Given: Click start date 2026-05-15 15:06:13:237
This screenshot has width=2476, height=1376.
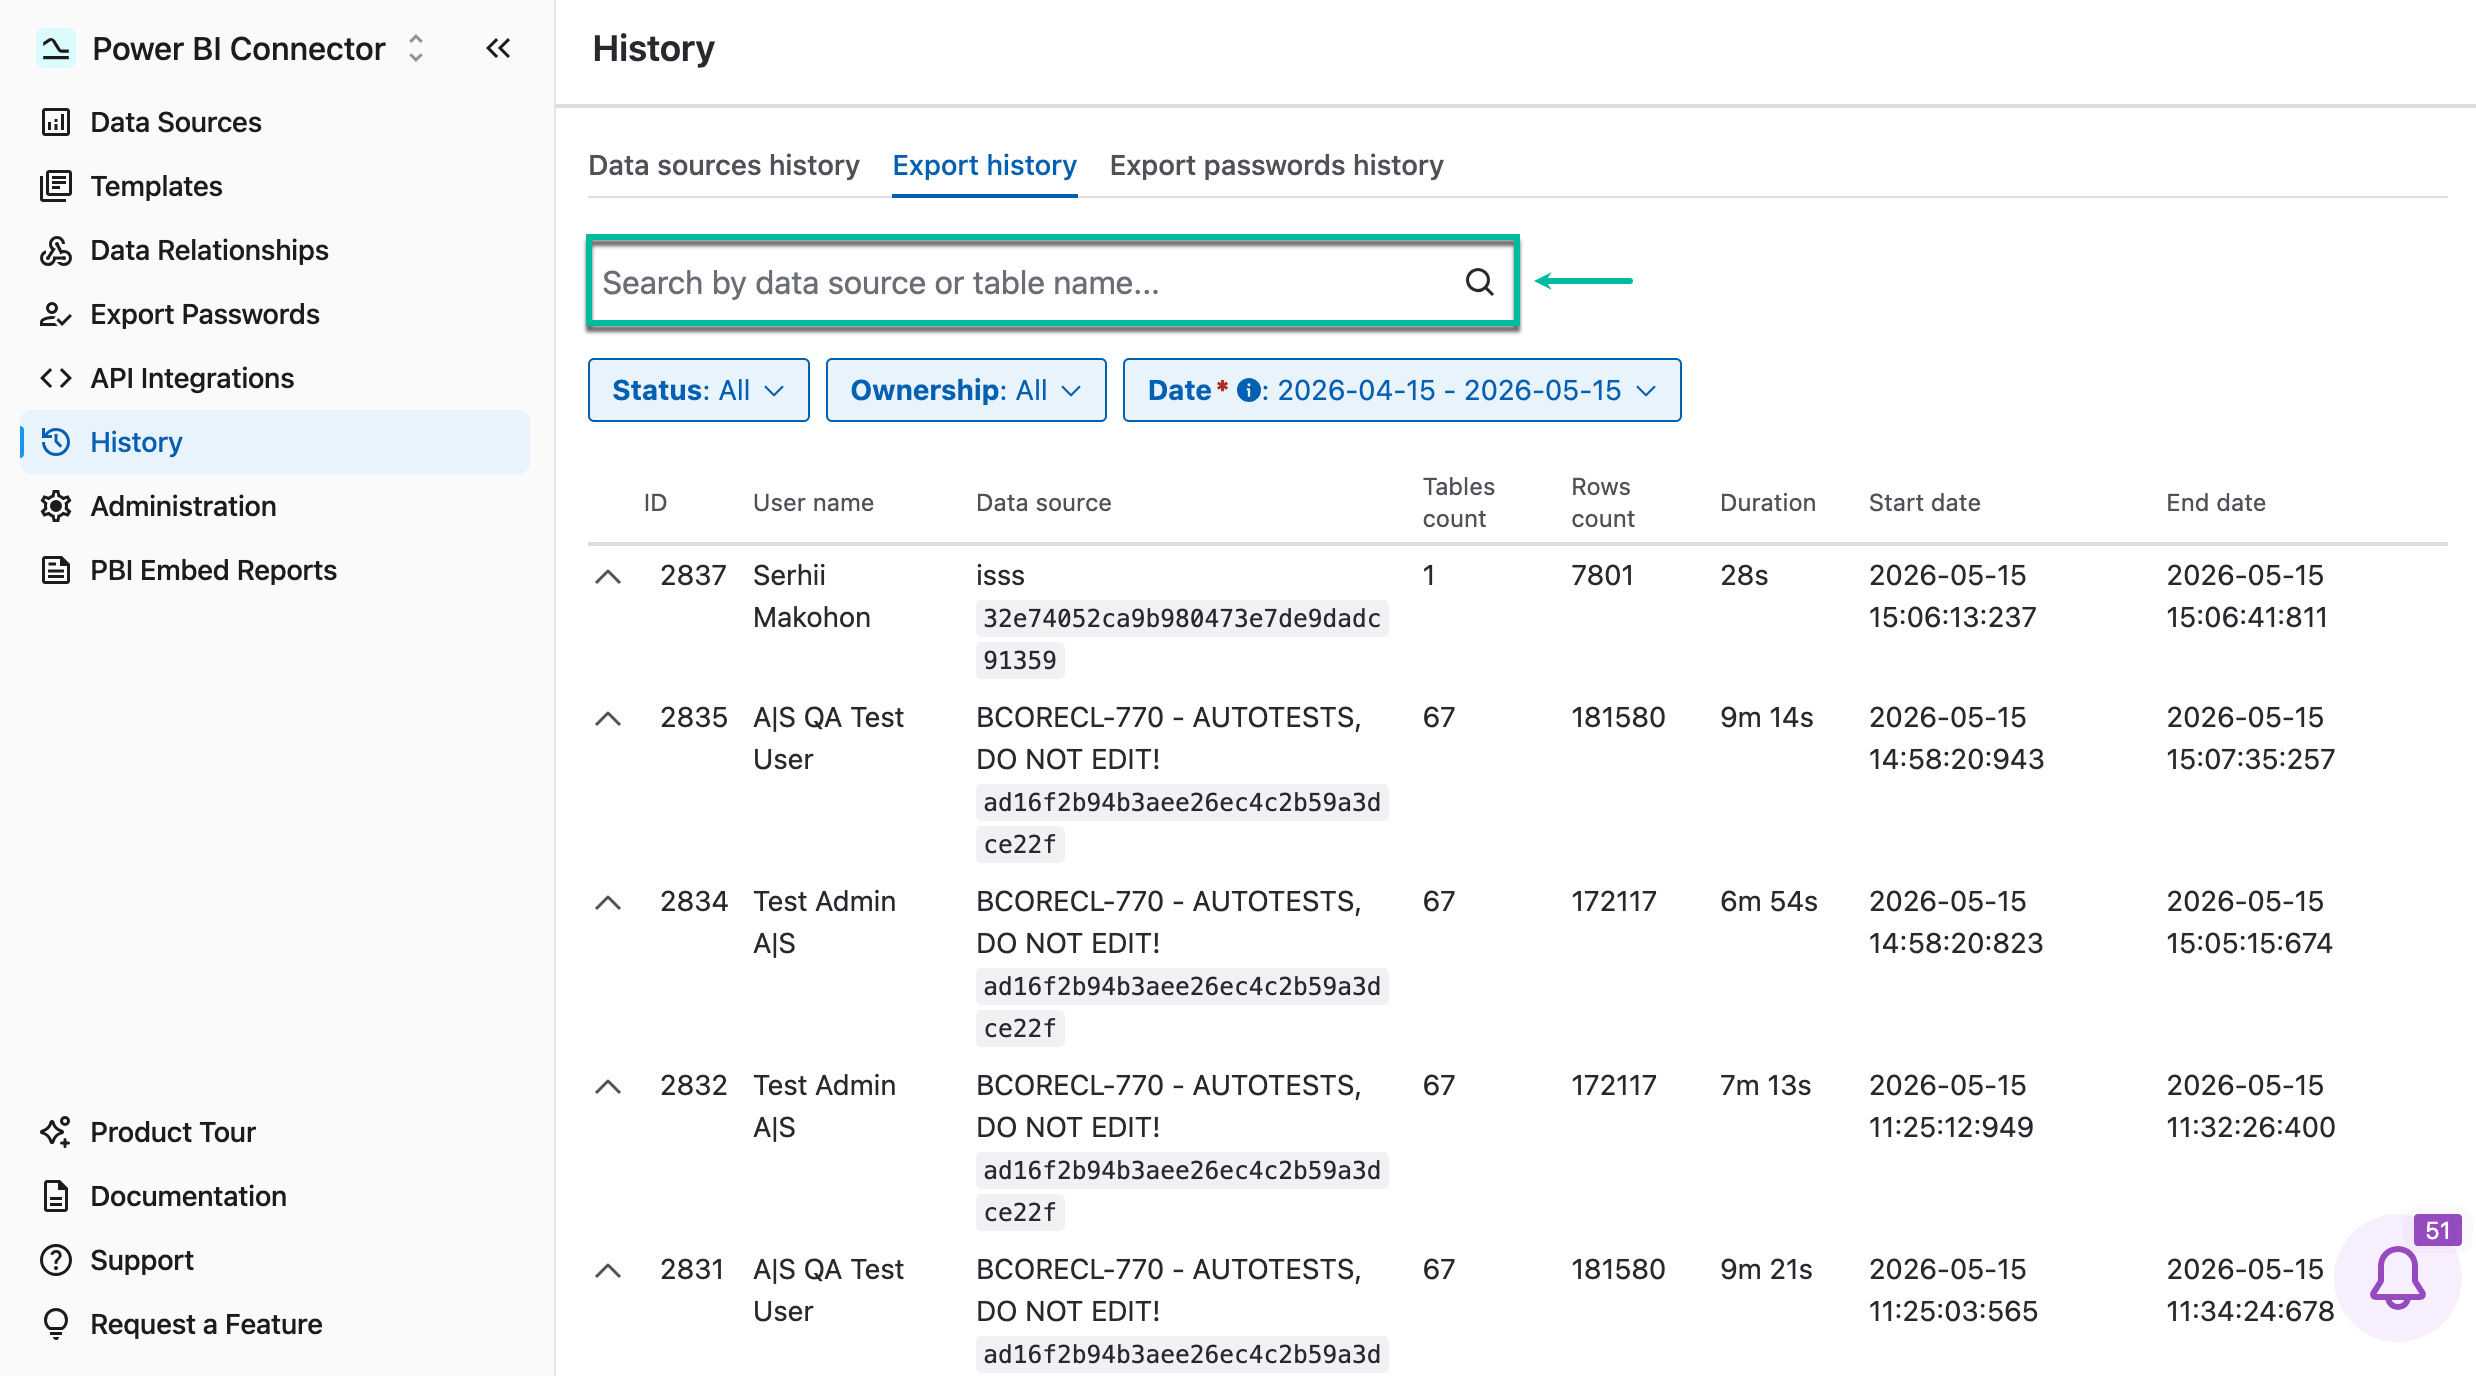Looking at the screenshot, I should coord(1952,596).
